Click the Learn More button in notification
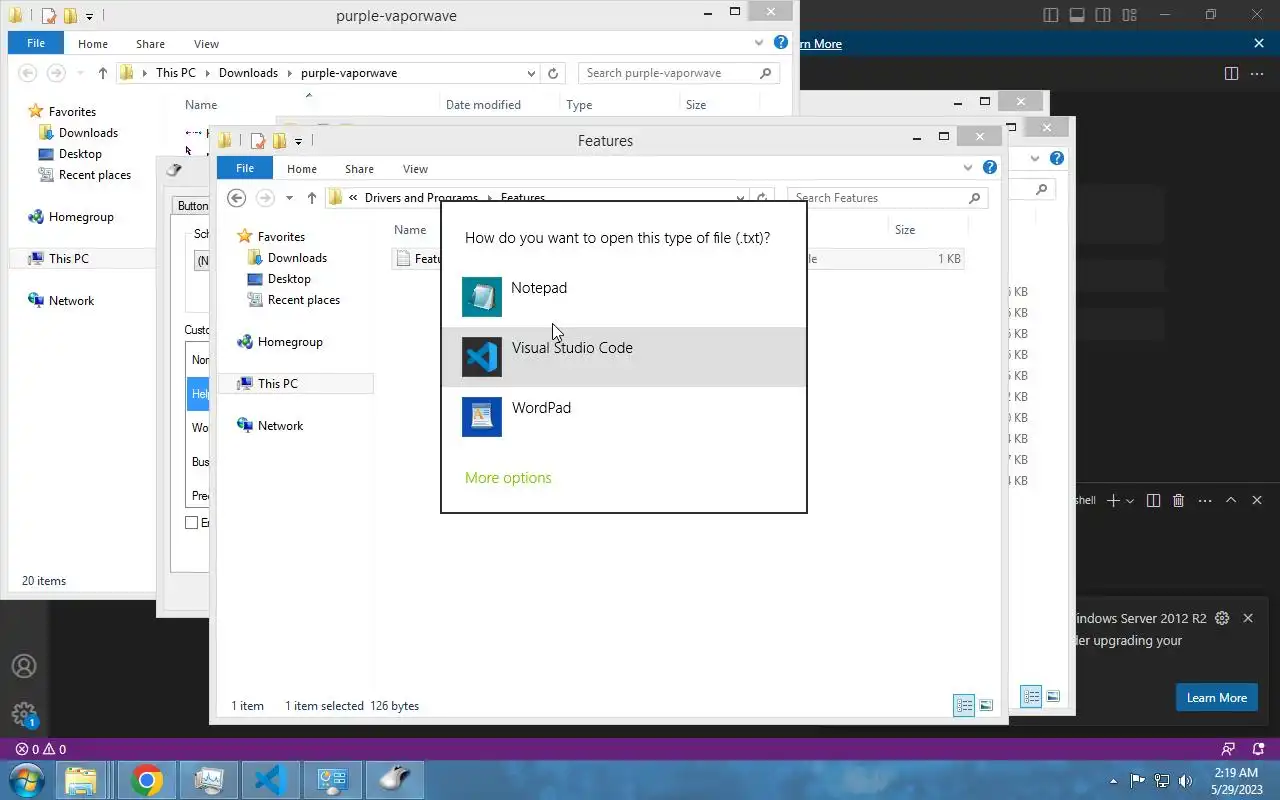Viewport: 1280px width, 800px height. point(1217,698)
